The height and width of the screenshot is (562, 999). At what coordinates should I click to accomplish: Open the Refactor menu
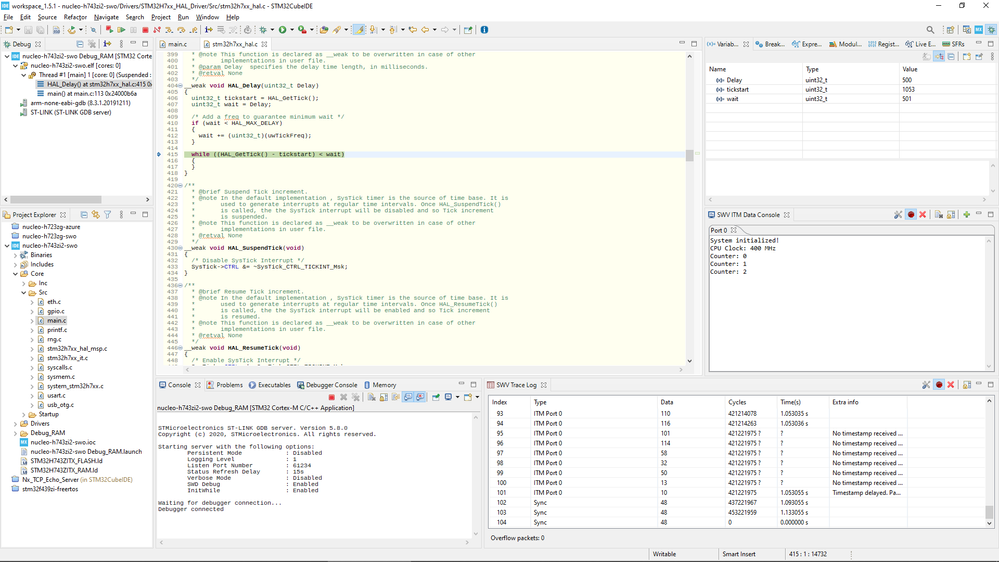[x=75, y=17]
